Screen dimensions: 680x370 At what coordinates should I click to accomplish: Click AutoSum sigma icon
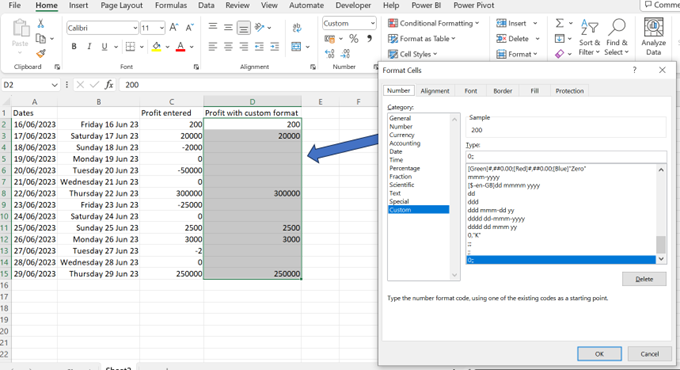(560, 23)
